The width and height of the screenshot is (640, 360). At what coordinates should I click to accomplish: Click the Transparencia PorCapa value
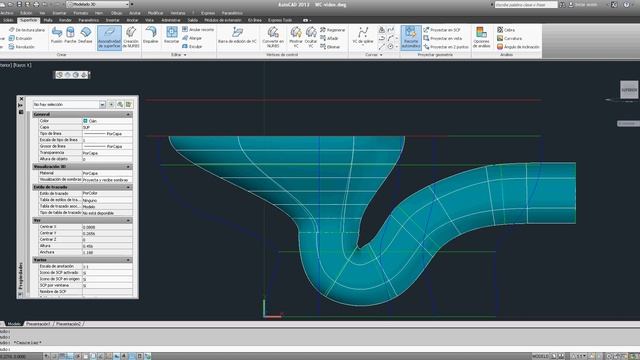point(107,153)
